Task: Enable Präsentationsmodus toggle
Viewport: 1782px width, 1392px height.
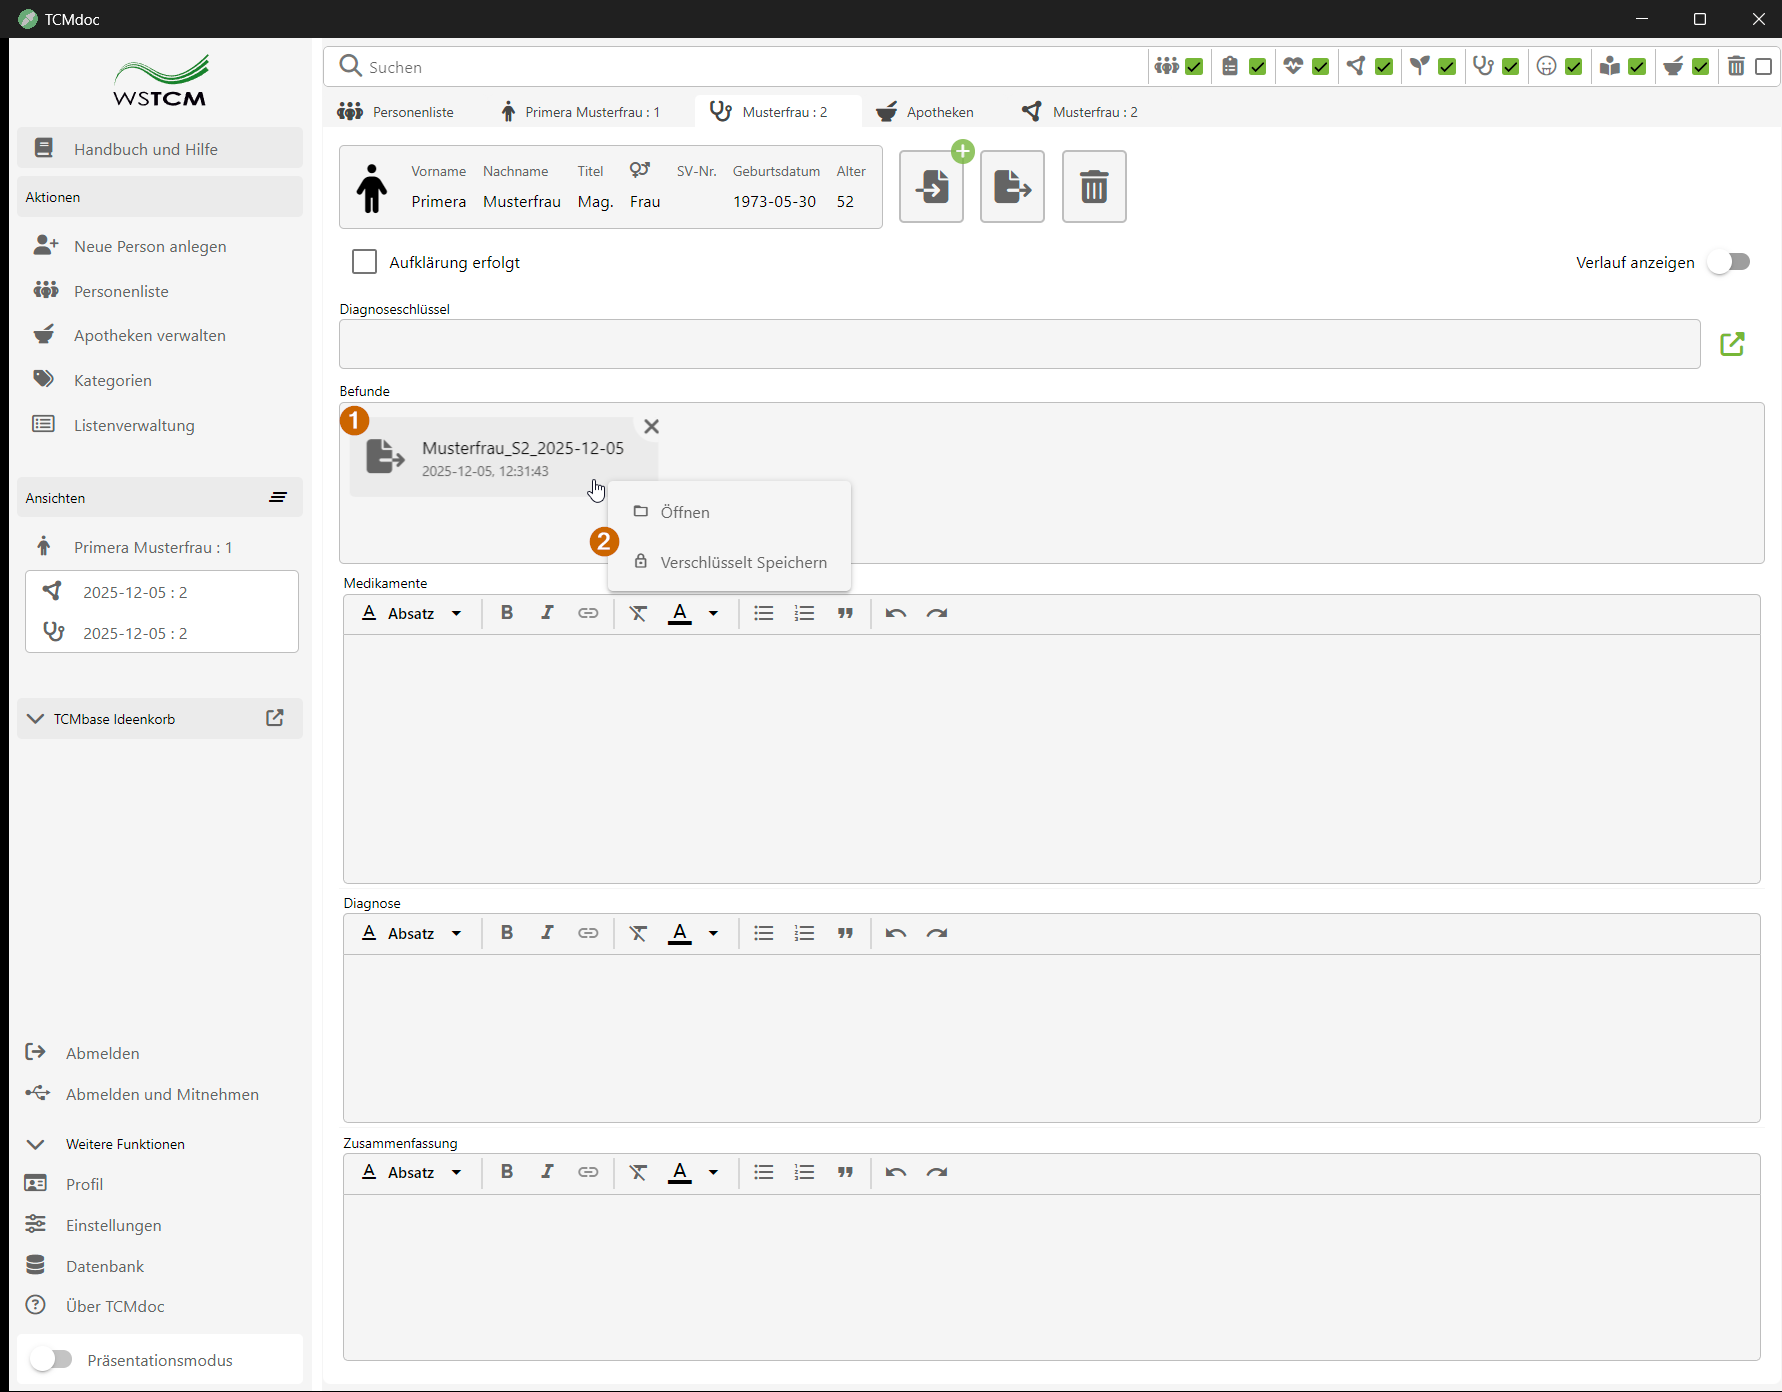Action: 51,1359
